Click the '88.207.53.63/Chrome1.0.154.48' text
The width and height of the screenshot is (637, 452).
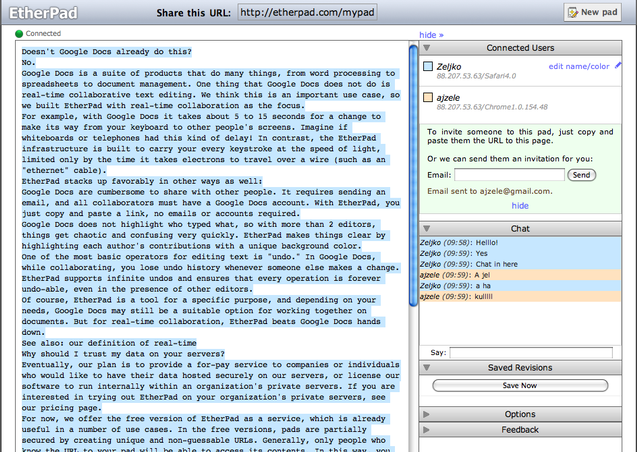point(492,107)
